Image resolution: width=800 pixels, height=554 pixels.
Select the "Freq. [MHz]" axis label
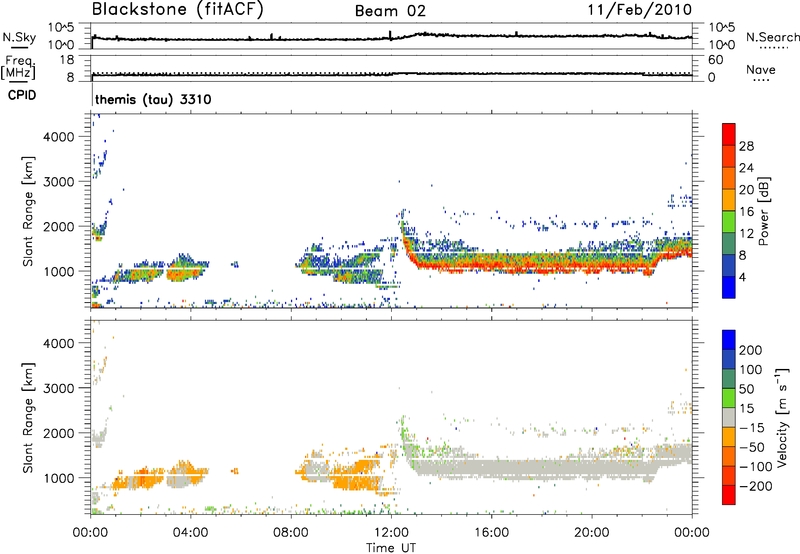tap(18, 67)
